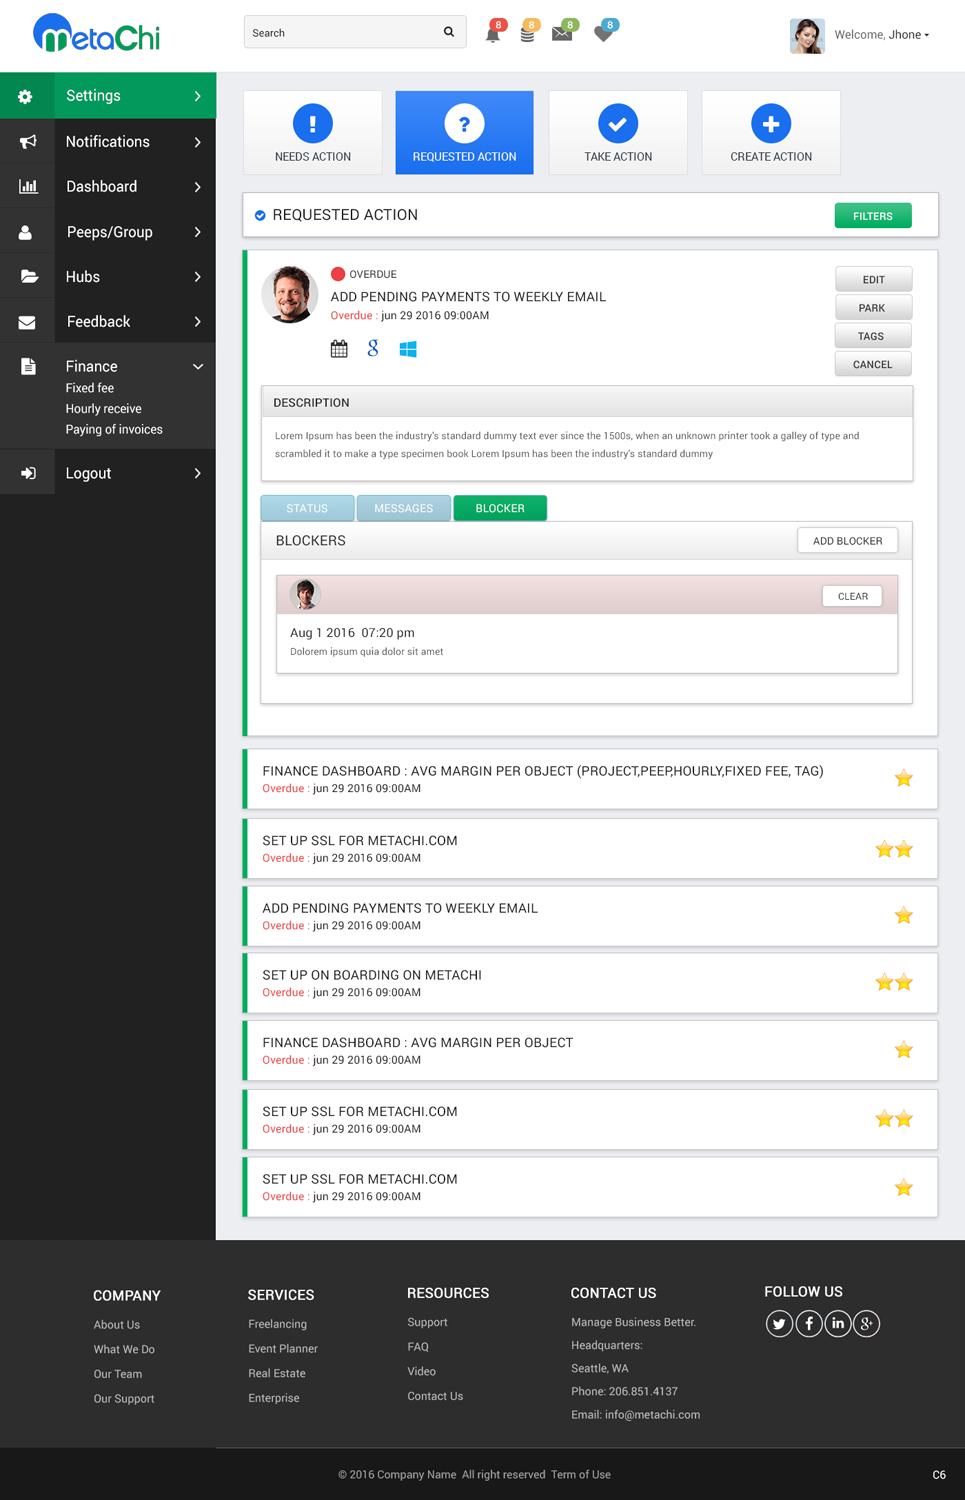Viewport: 965px width, 1500px height.
Task: Expand the Notifications chevron
Action: 198,142
